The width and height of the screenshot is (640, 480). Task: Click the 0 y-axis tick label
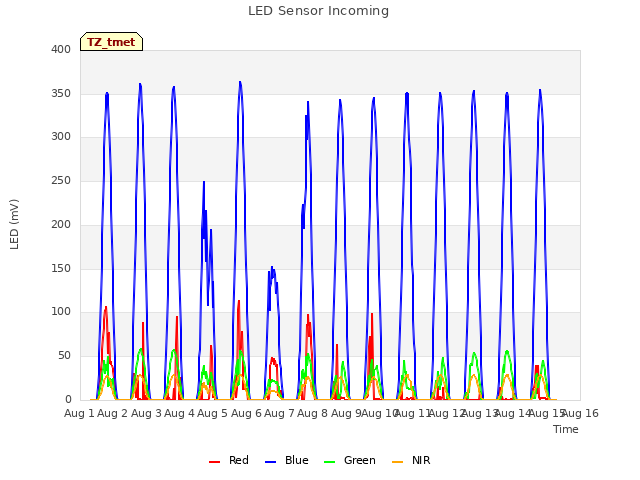tap(68, 399)
